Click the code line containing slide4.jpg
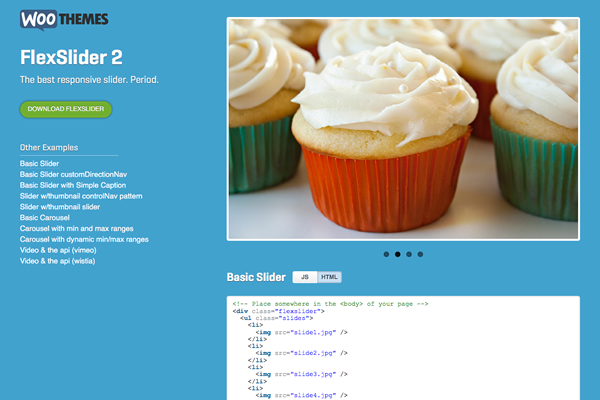The width and height of the screenshot is (600, 400). coord(302,395)
